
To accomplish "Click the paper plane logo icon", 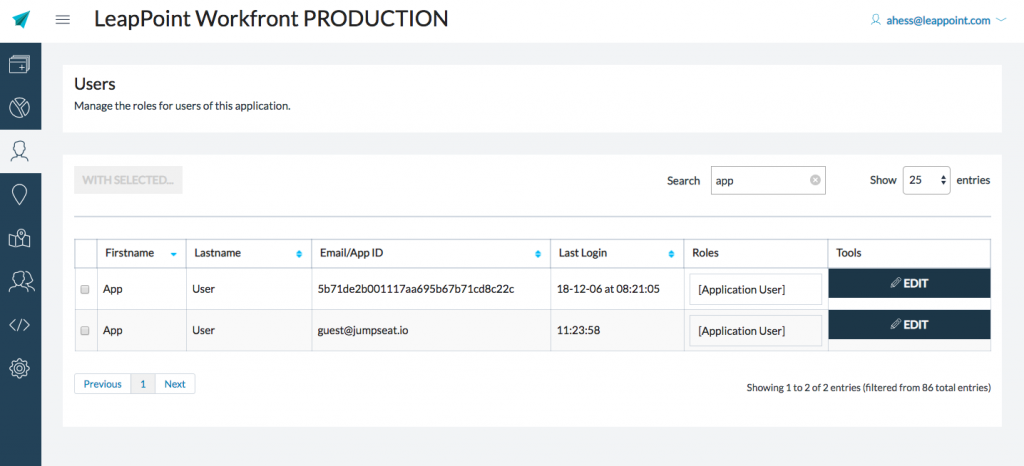I will (21, 20).
